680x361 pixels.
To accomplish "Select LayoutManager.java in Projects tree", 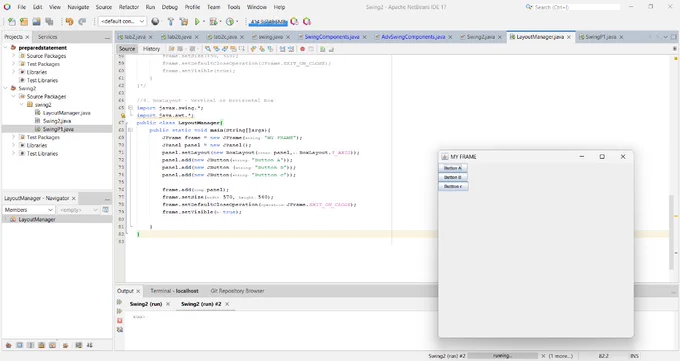I will tap(66, 113).
